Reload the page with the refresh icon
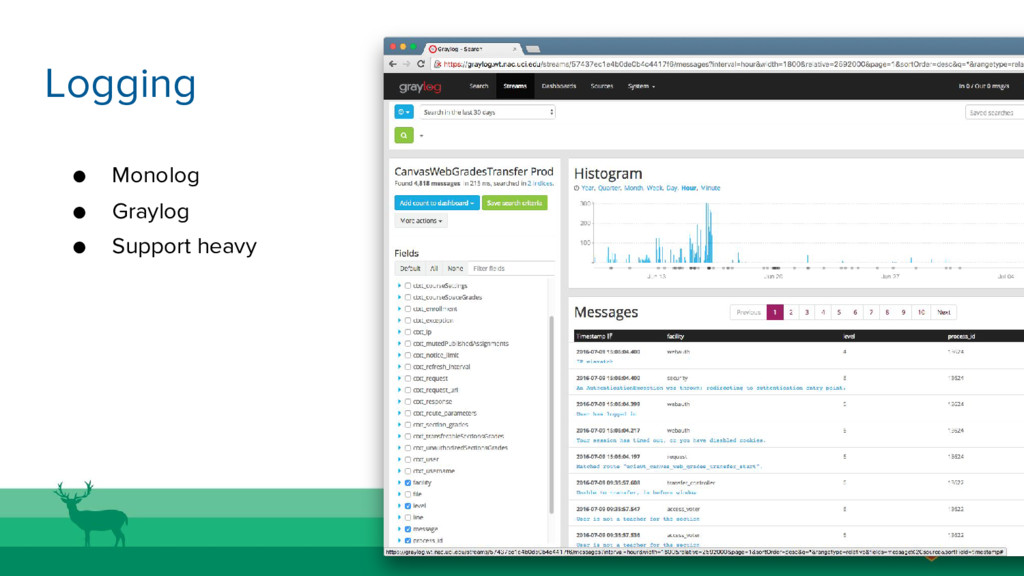 click(x=421, y=64)
